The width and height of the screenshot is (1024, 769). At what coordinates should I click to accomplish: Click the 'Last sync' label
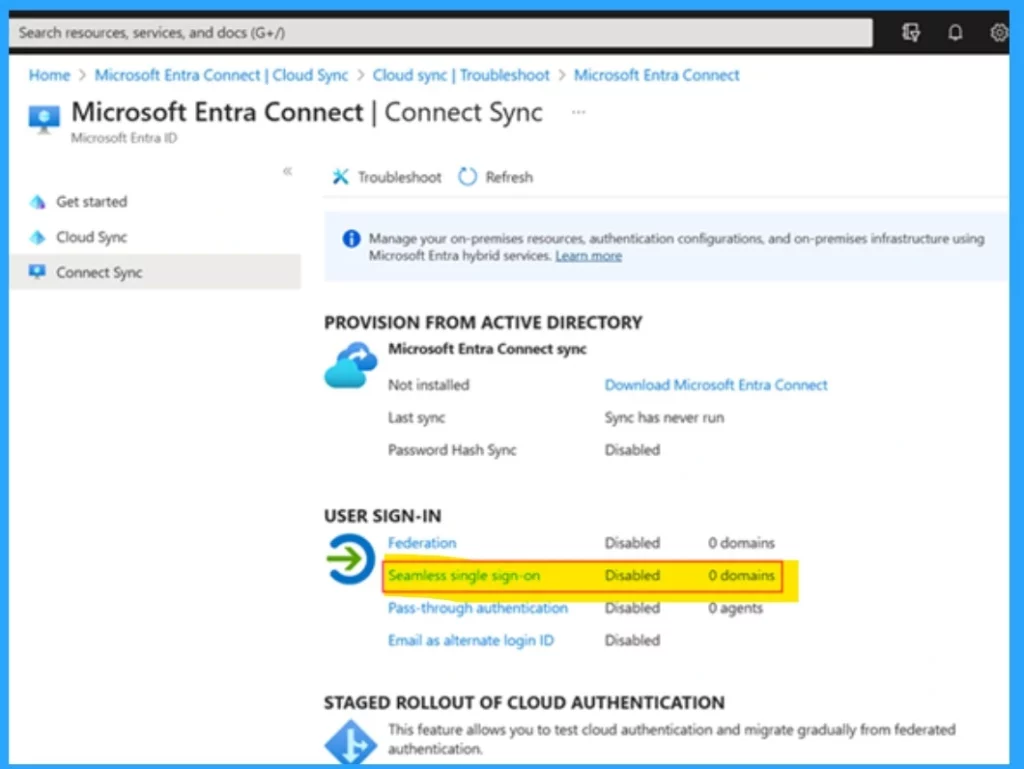point(416,418)
